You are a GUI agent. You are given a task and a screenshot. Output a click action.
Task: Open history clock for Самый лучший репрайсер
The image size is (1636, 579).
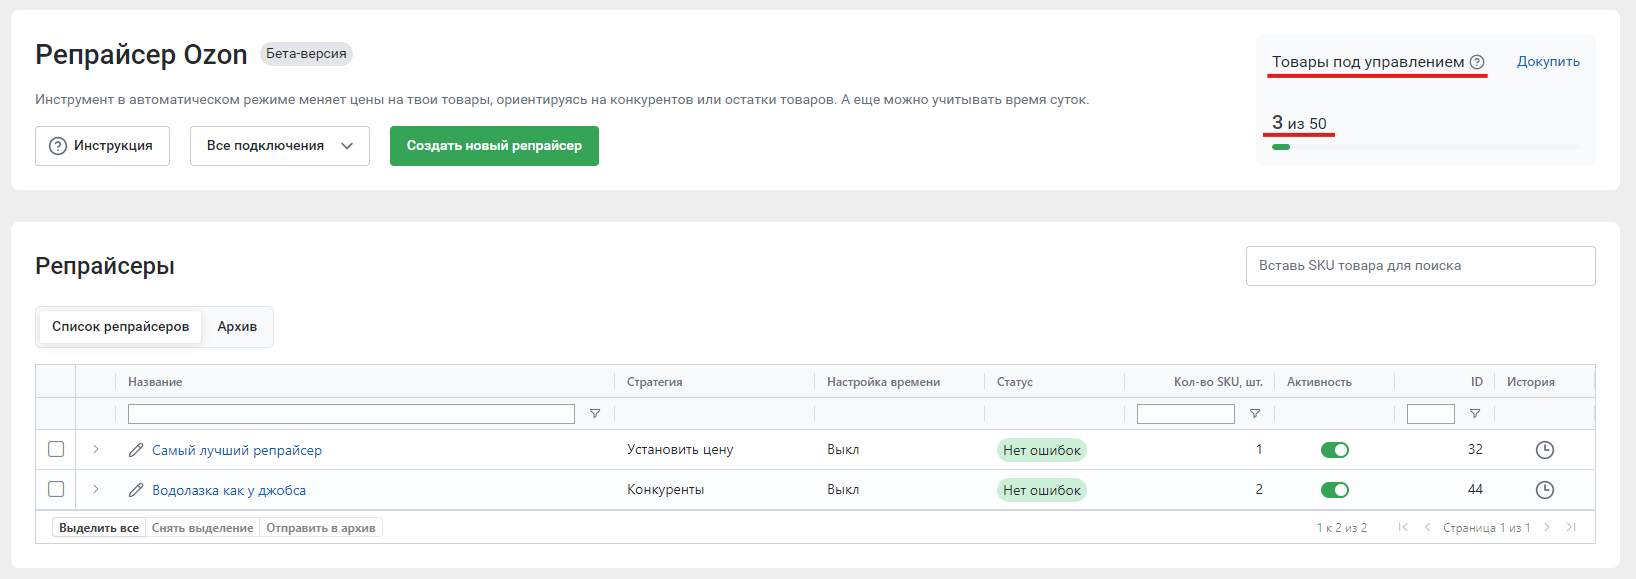(x=1545, y=450)
